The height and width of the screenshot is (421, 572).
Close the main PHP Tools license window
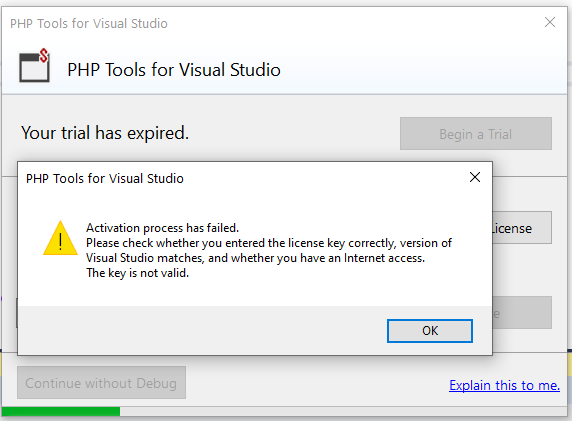click(x=550, y=22)
